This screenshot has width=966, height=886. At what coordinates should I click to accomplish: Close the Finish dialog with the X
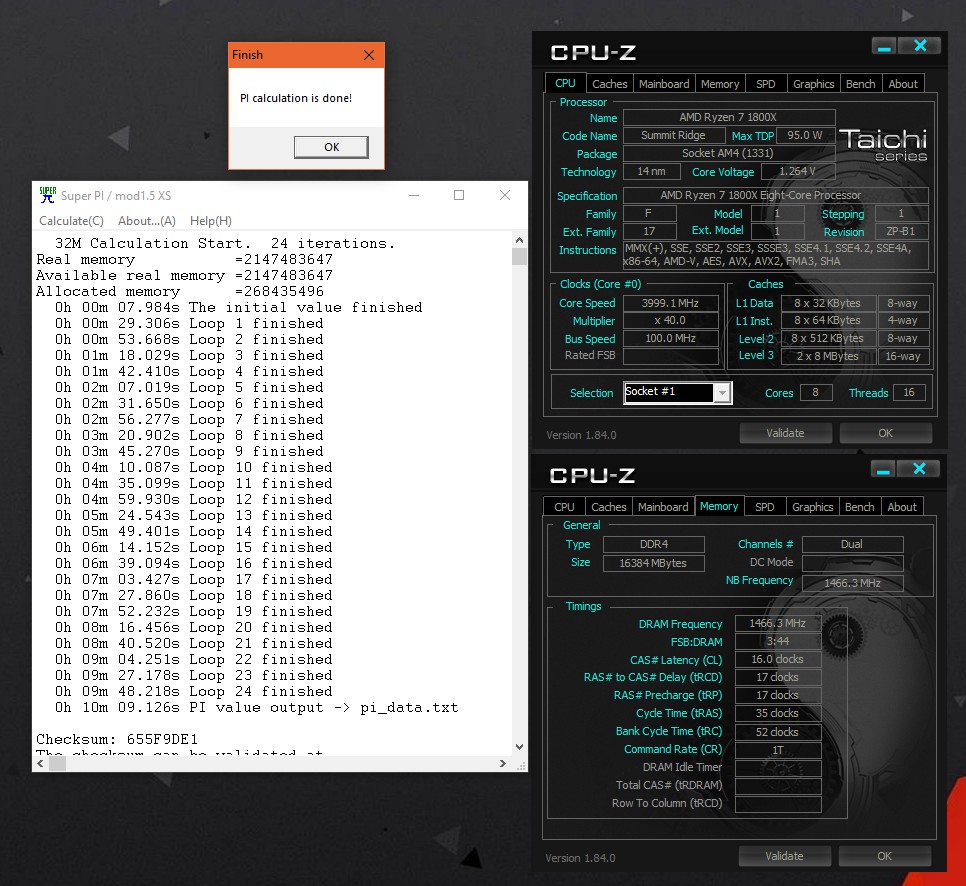coord(369,55)
